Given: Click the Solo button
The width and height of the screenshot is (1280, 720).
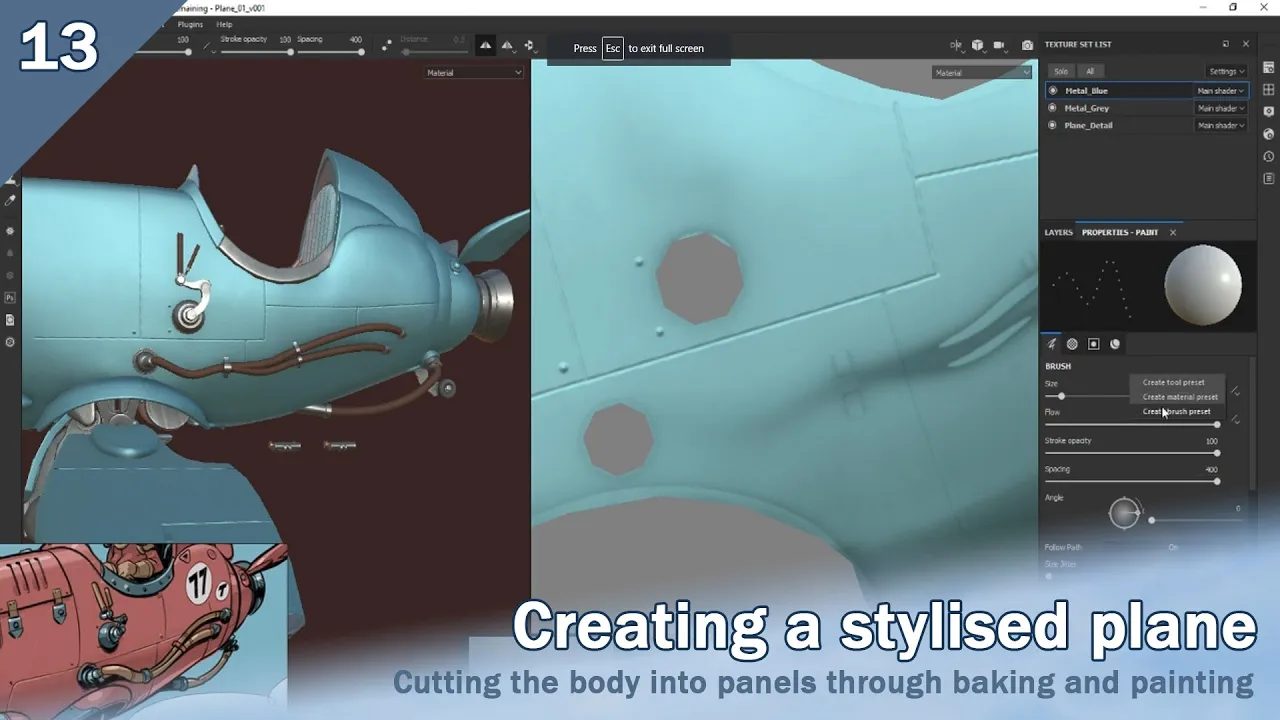Looking at the screenshot, I should 1060,71.
